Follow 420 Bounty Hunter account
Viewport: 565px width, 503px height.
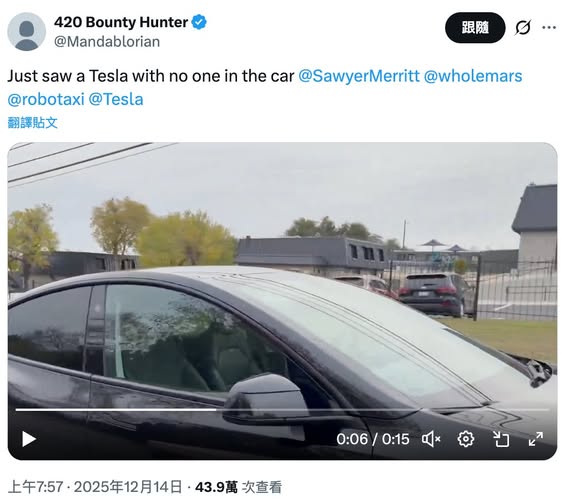tap(475, 27)
